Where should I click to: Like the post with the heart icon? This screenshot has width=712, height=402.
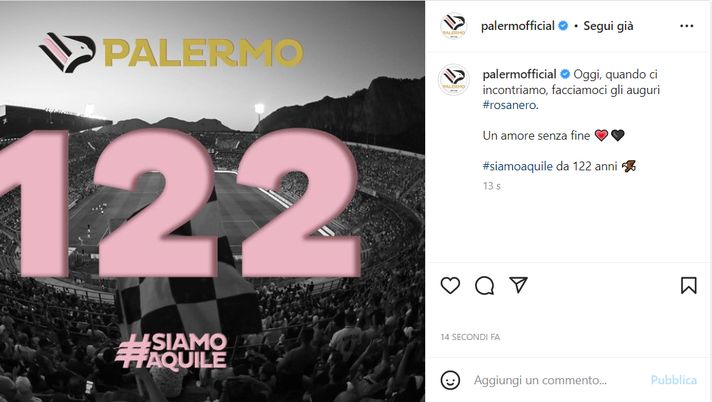coord(450,285)
